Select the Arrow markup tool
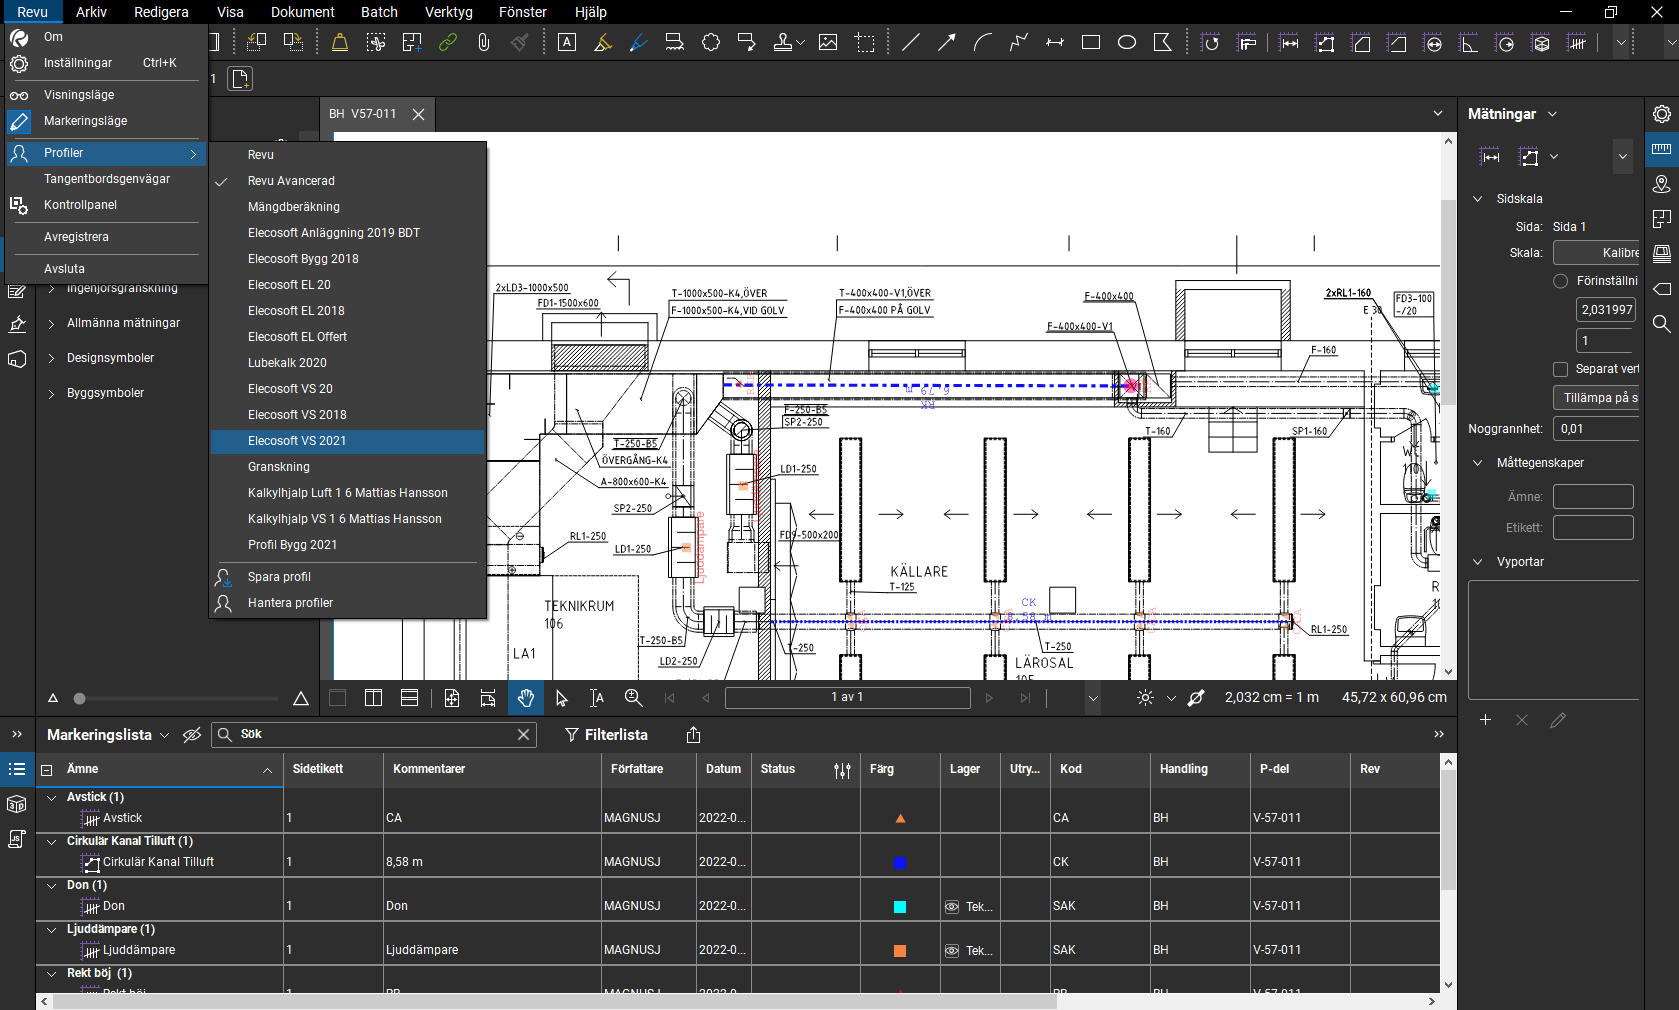The image size is (1679, 1010). coord(946,42)
